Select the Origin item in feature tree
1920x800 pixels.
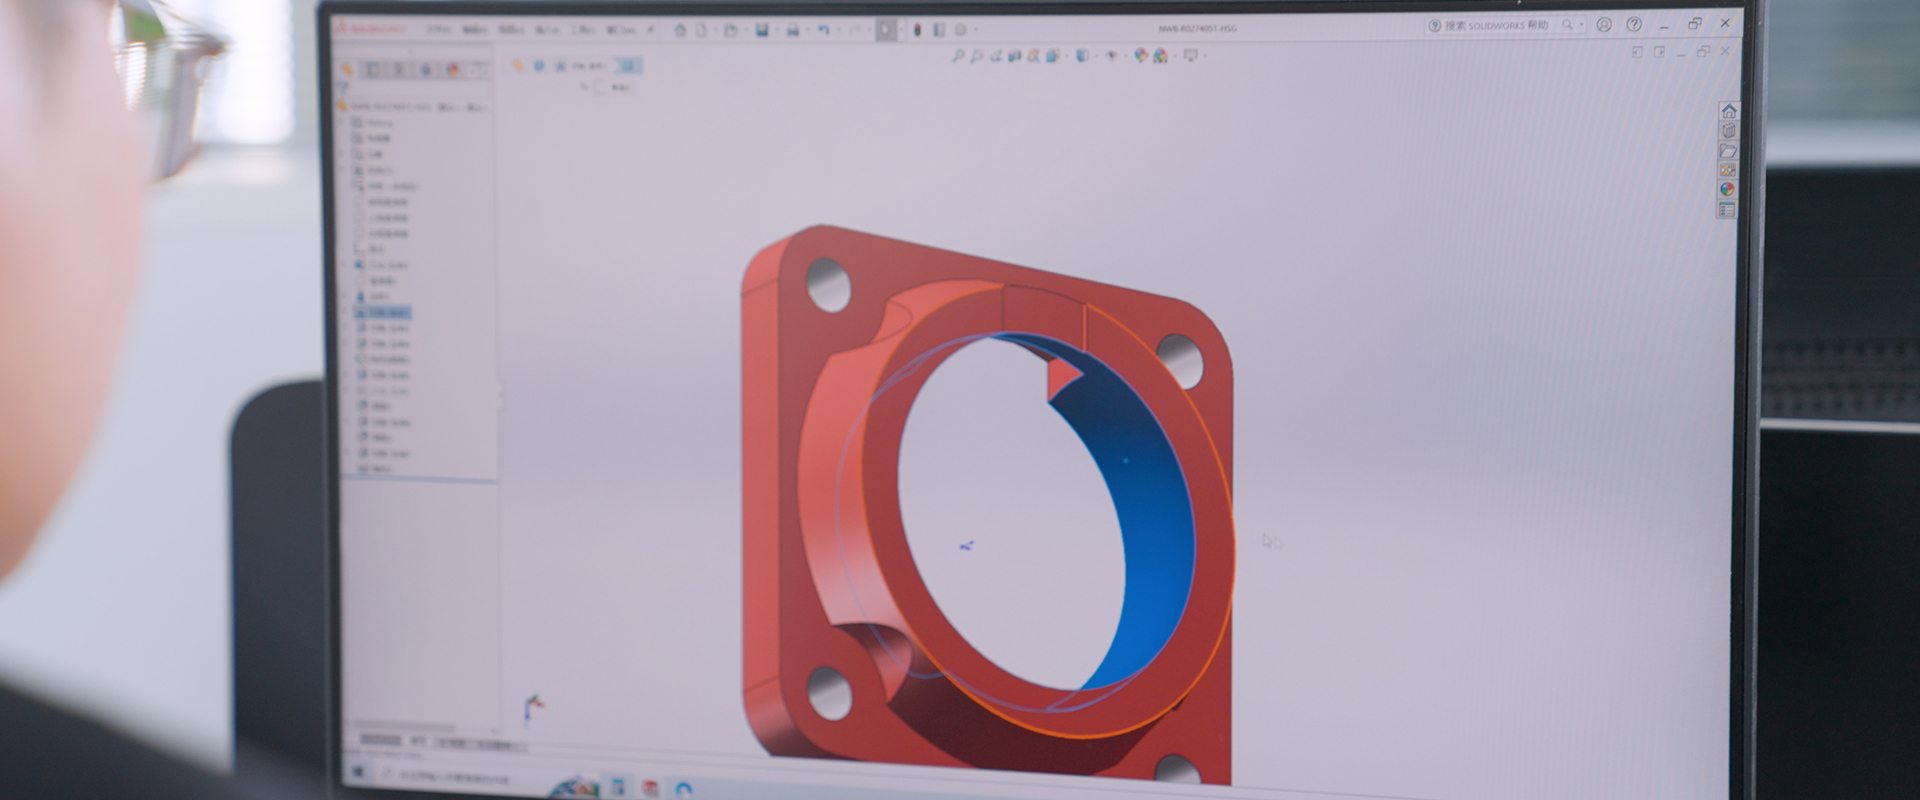(370, 248)
